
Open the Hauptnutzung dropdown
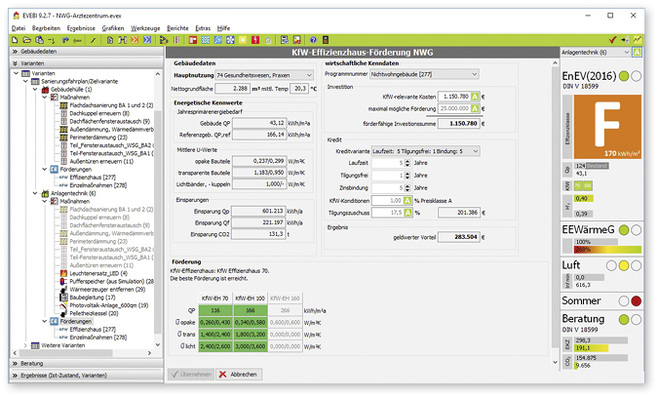point(264,75)
